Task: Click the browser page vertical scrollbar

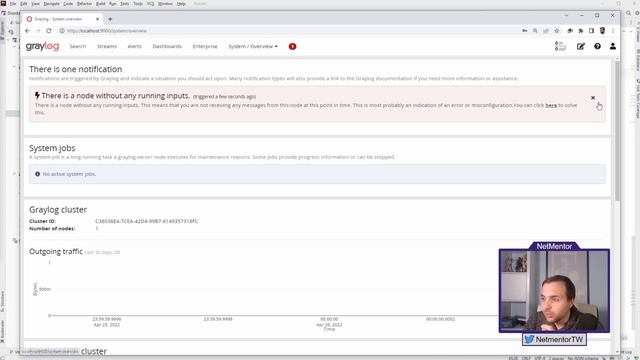Action: click(x=617, y=131)
